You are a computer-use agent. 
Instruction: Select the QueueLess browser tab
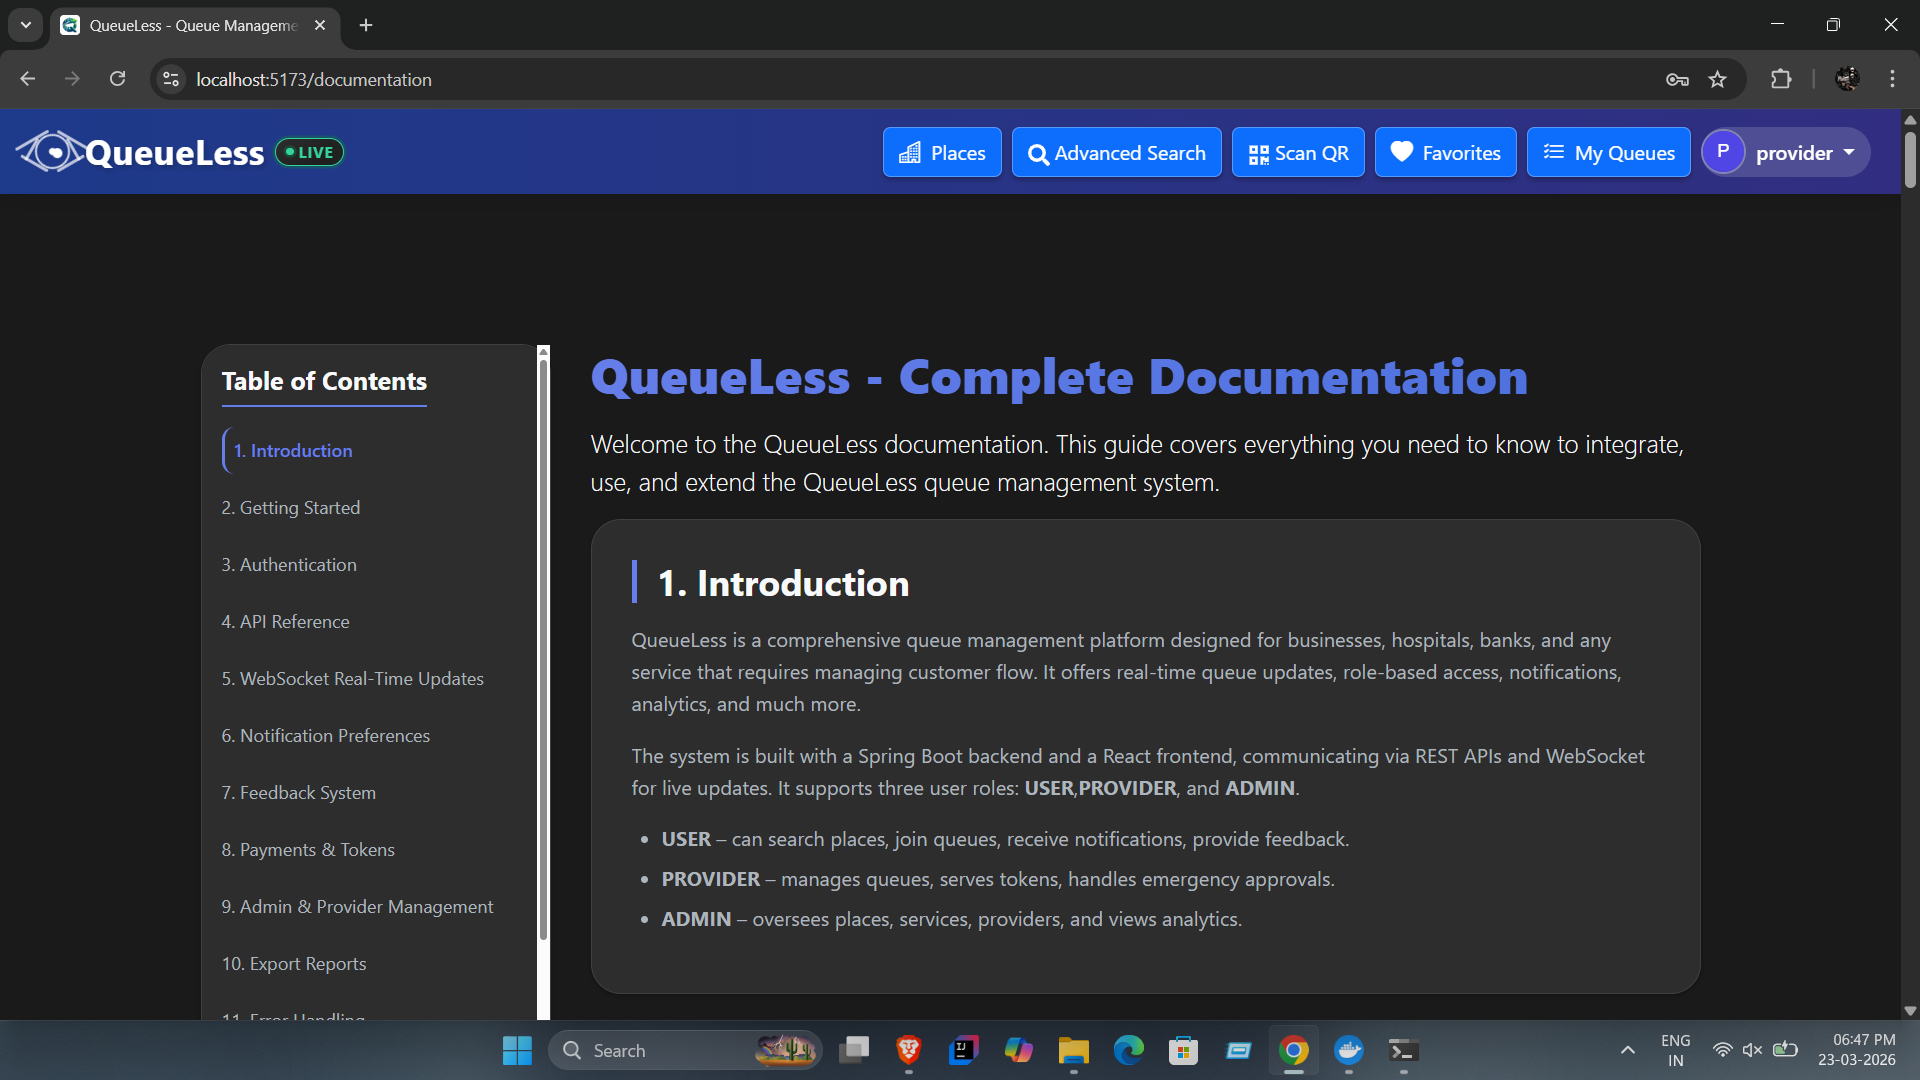tap(193, 25)
